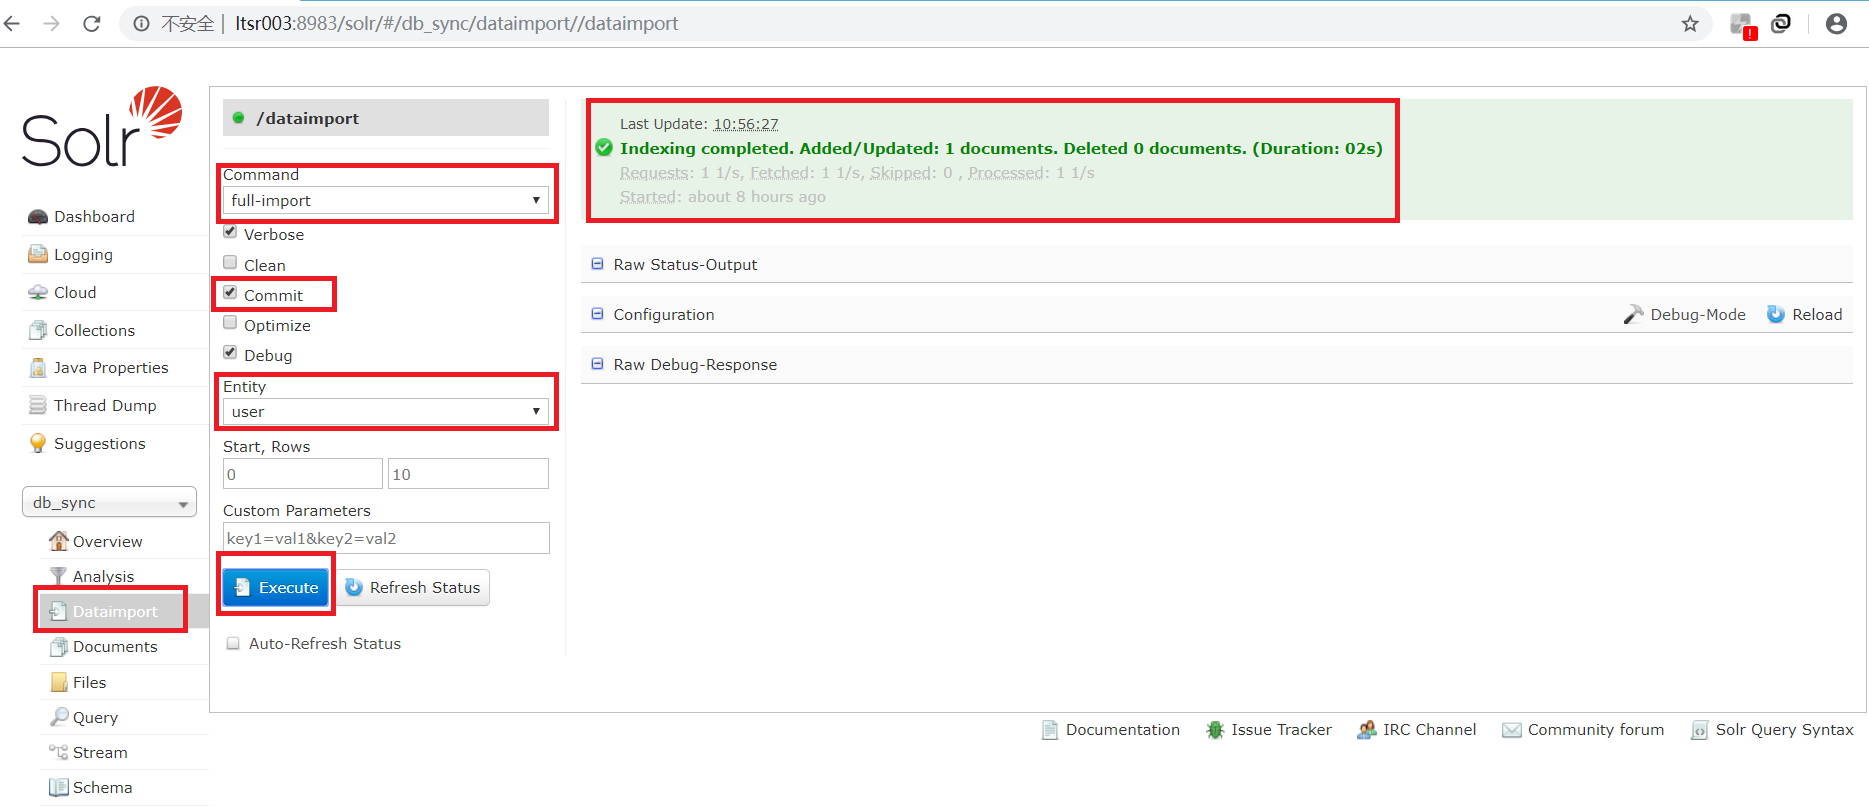The image size is (1869, 810).
Task: Click the Start field showing 0
Action: pos(302,474)
